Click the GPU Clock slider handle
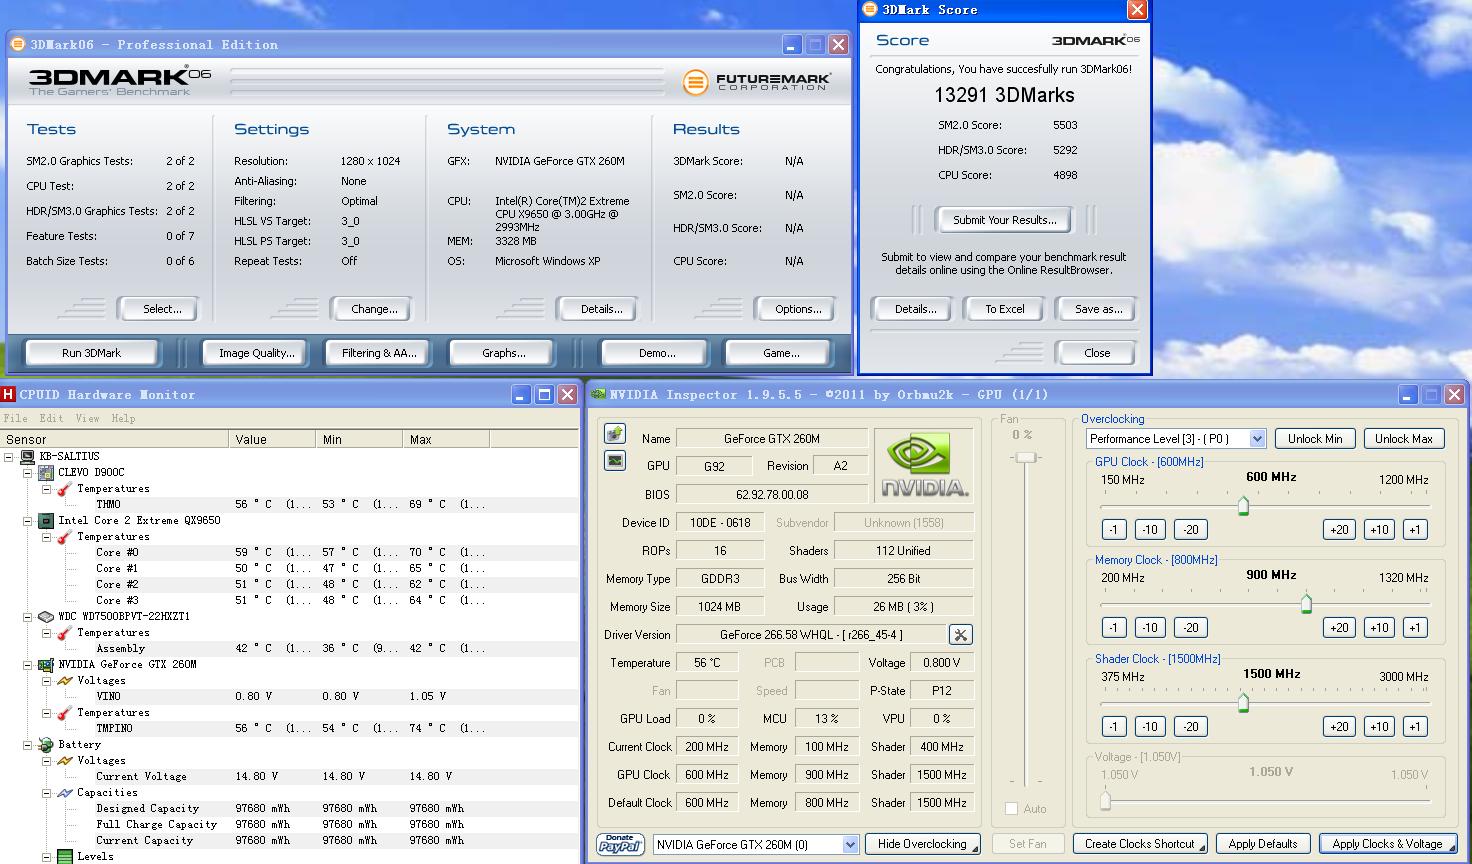Viewport: 1472px width, 864px height. point(1243,506)
